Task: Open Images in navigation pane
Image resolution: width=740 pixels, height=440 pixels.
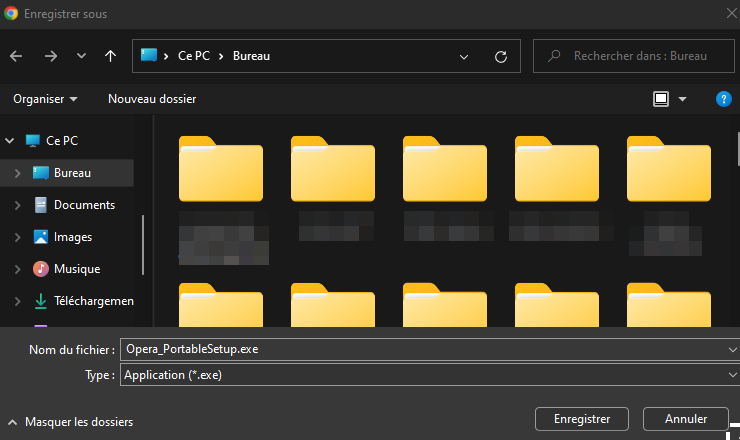Action: (x=73, y=237)
